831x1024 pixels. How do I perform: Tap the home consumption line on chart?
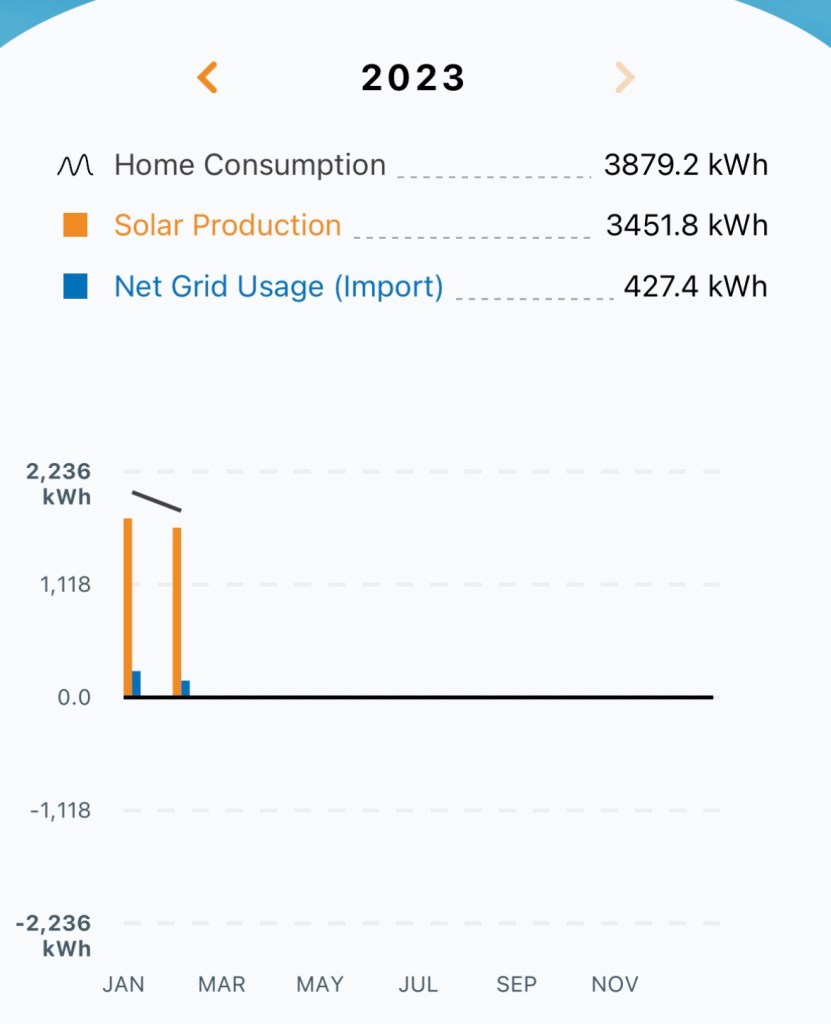[x=156, y=501]
